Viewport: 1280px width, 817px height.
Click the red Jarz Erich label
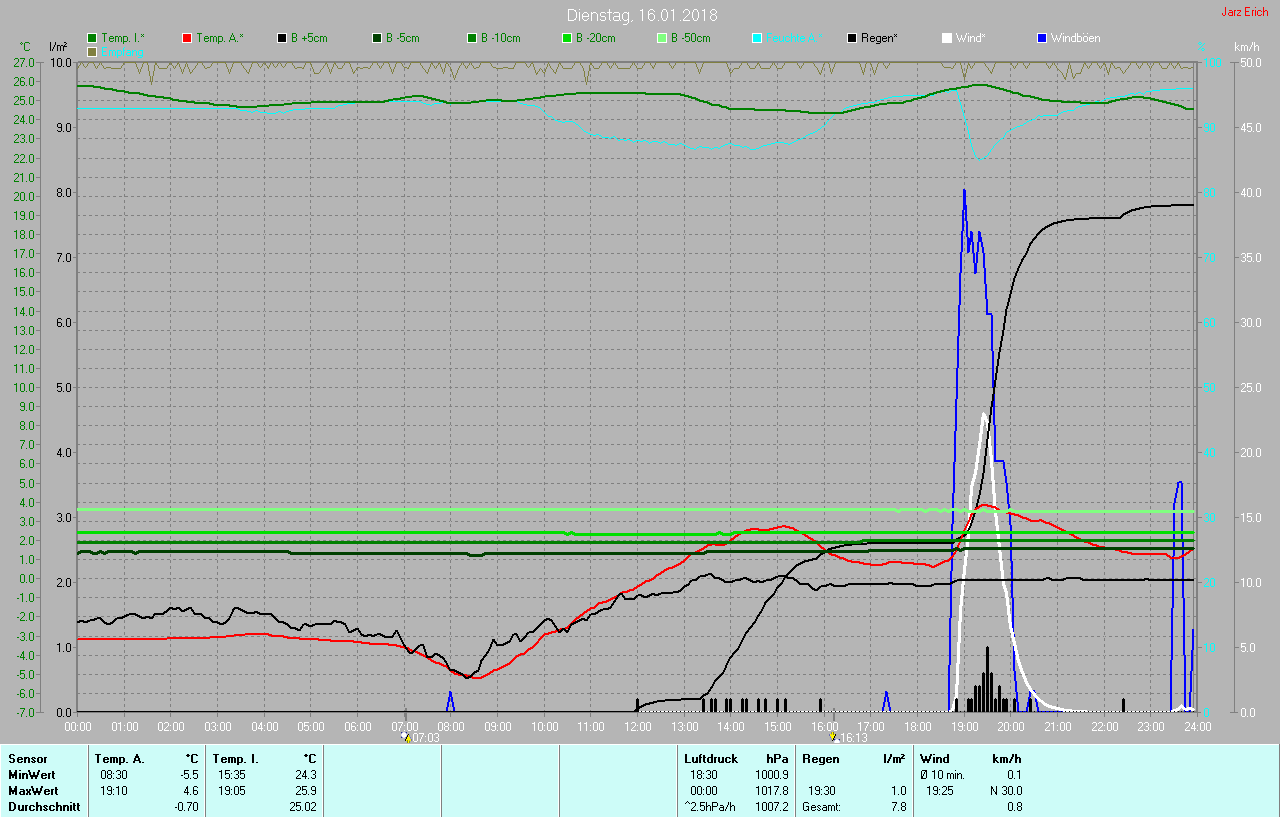pos(1246,13)
